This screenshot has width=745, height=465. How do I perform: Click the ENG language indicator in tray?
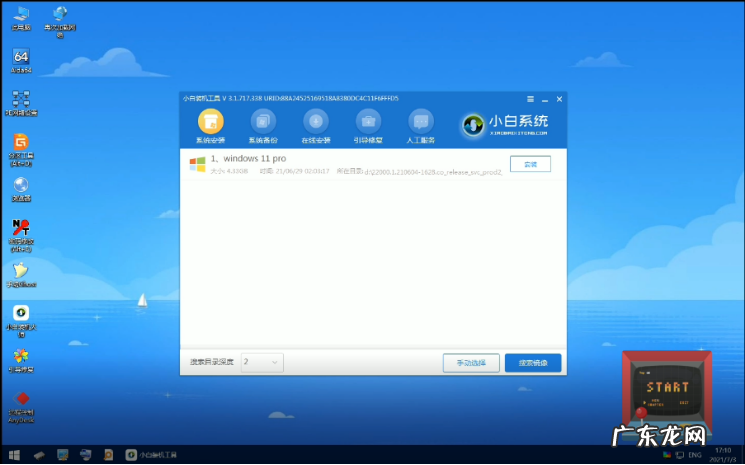click(695, 455)
